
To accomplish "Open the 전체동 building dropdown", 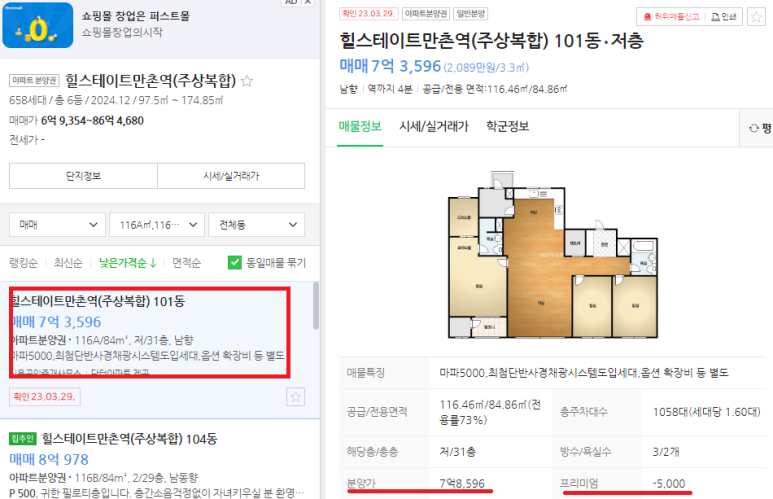I will click(x=256, y=225).
